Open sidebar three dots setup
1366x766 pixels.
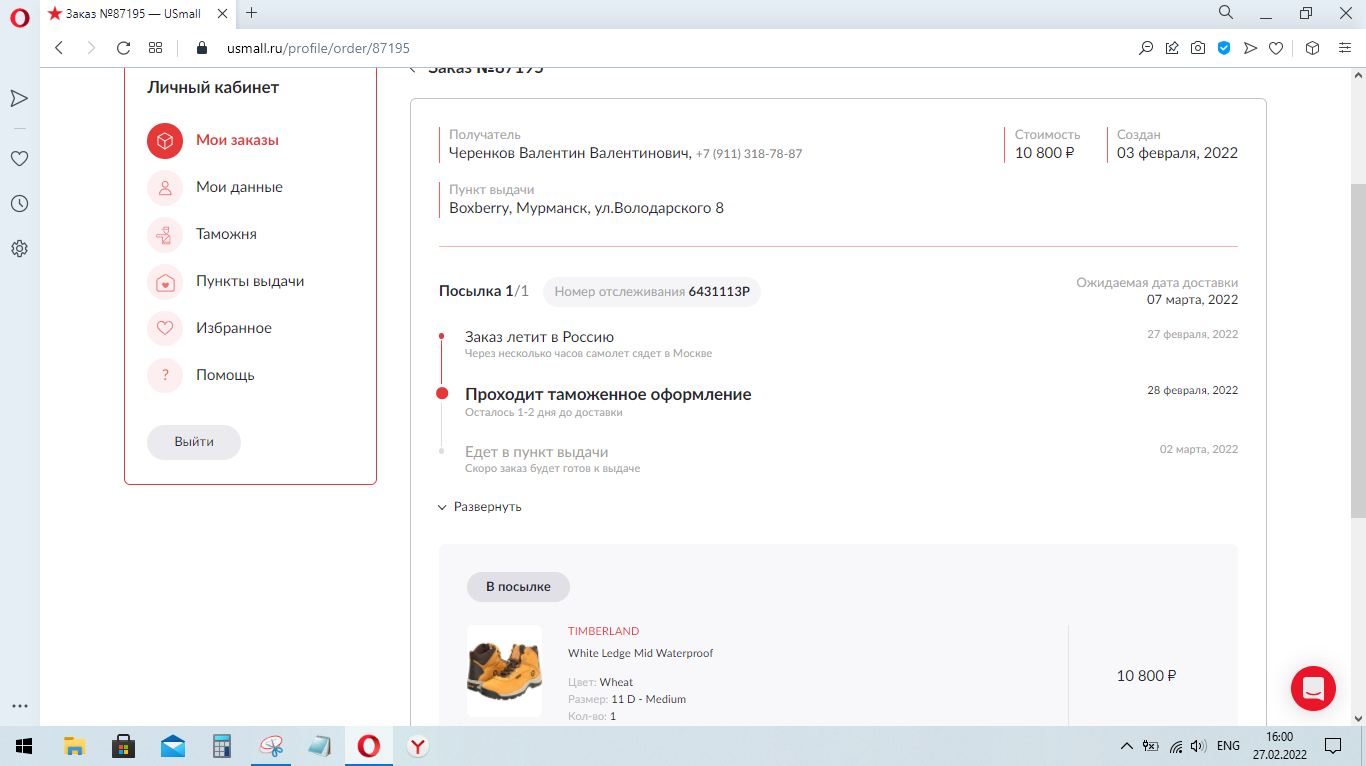point(19,706)
